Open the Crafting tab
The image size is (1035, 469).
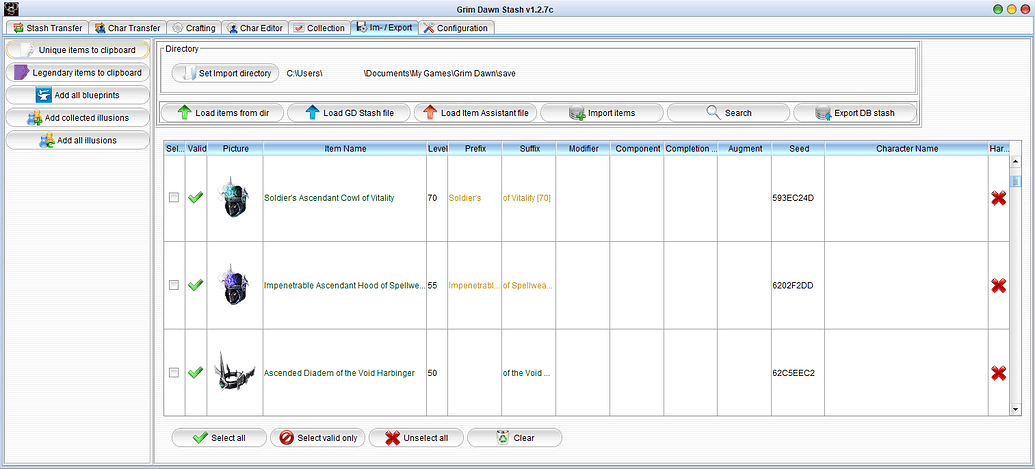click(x=194, y=28)
